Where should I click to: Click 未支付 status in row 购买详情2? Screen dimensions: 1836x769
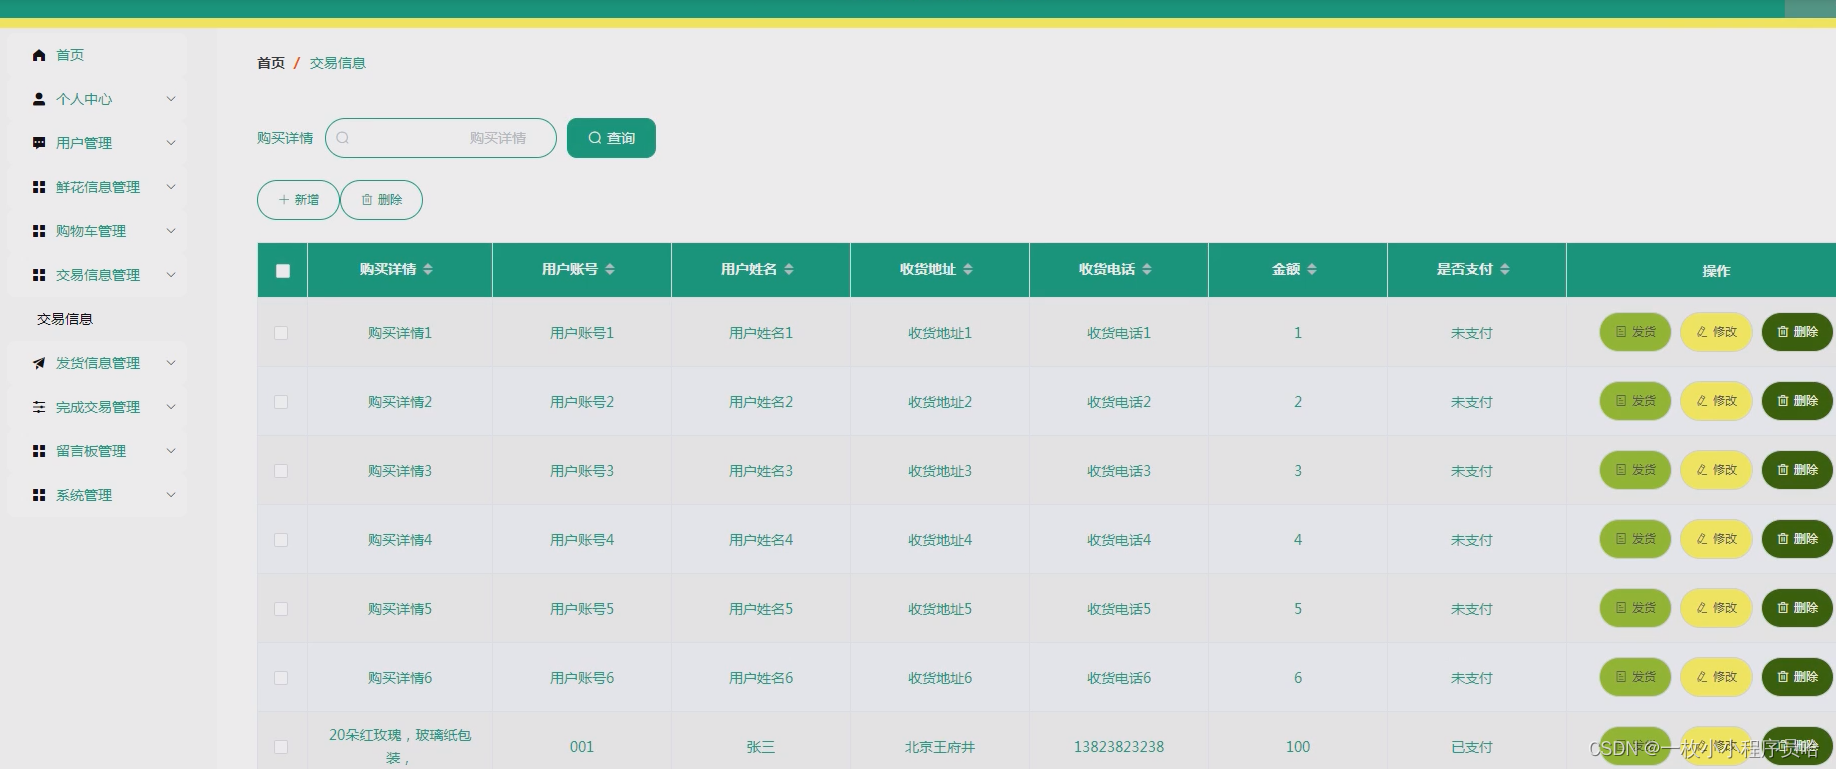(1472, 402)
